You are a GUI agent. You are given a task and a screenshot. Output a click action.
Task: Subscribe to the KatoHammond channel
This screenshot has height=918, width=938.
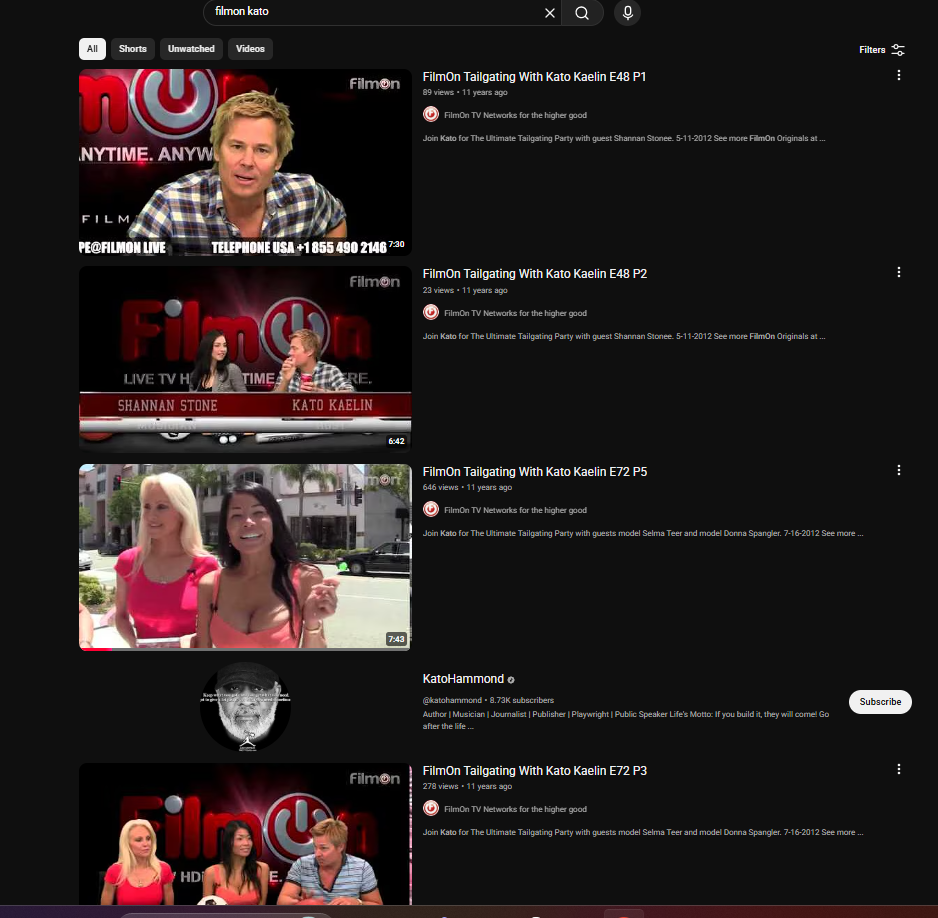pyautogui.click(x=880, y=702)
